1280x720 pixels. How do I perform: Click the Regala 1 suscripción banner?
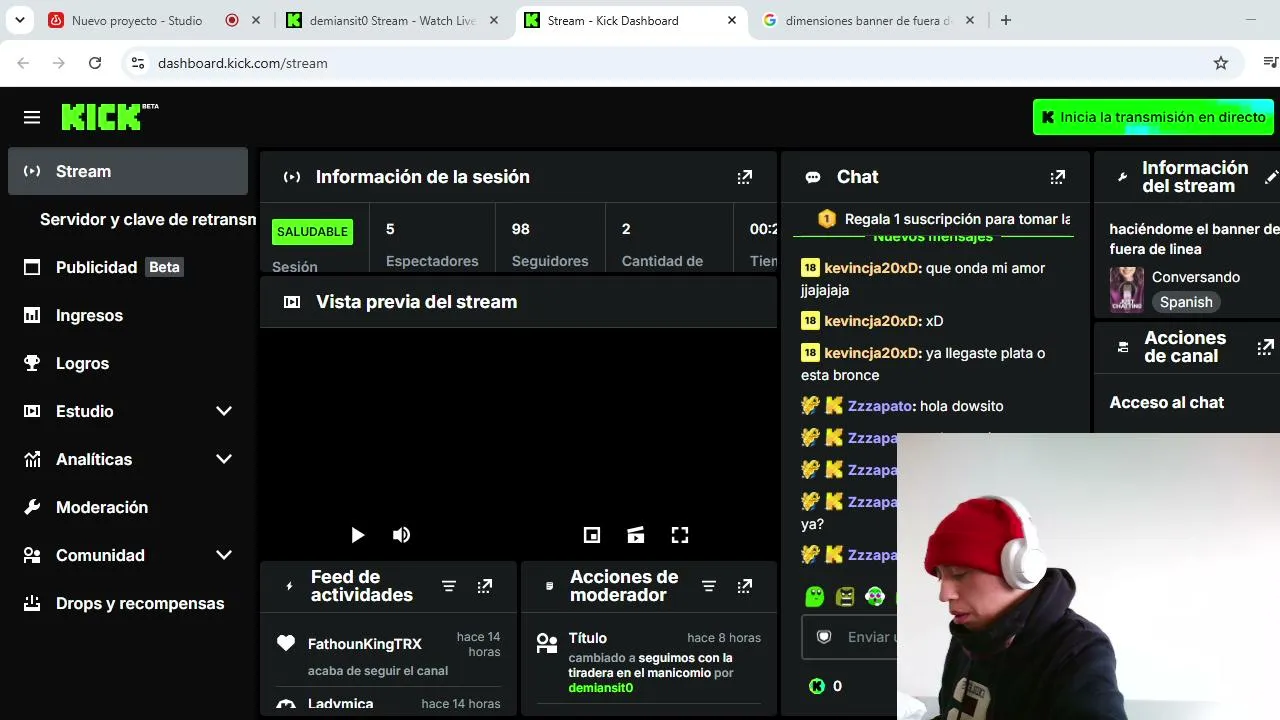[x=944, y=219]
